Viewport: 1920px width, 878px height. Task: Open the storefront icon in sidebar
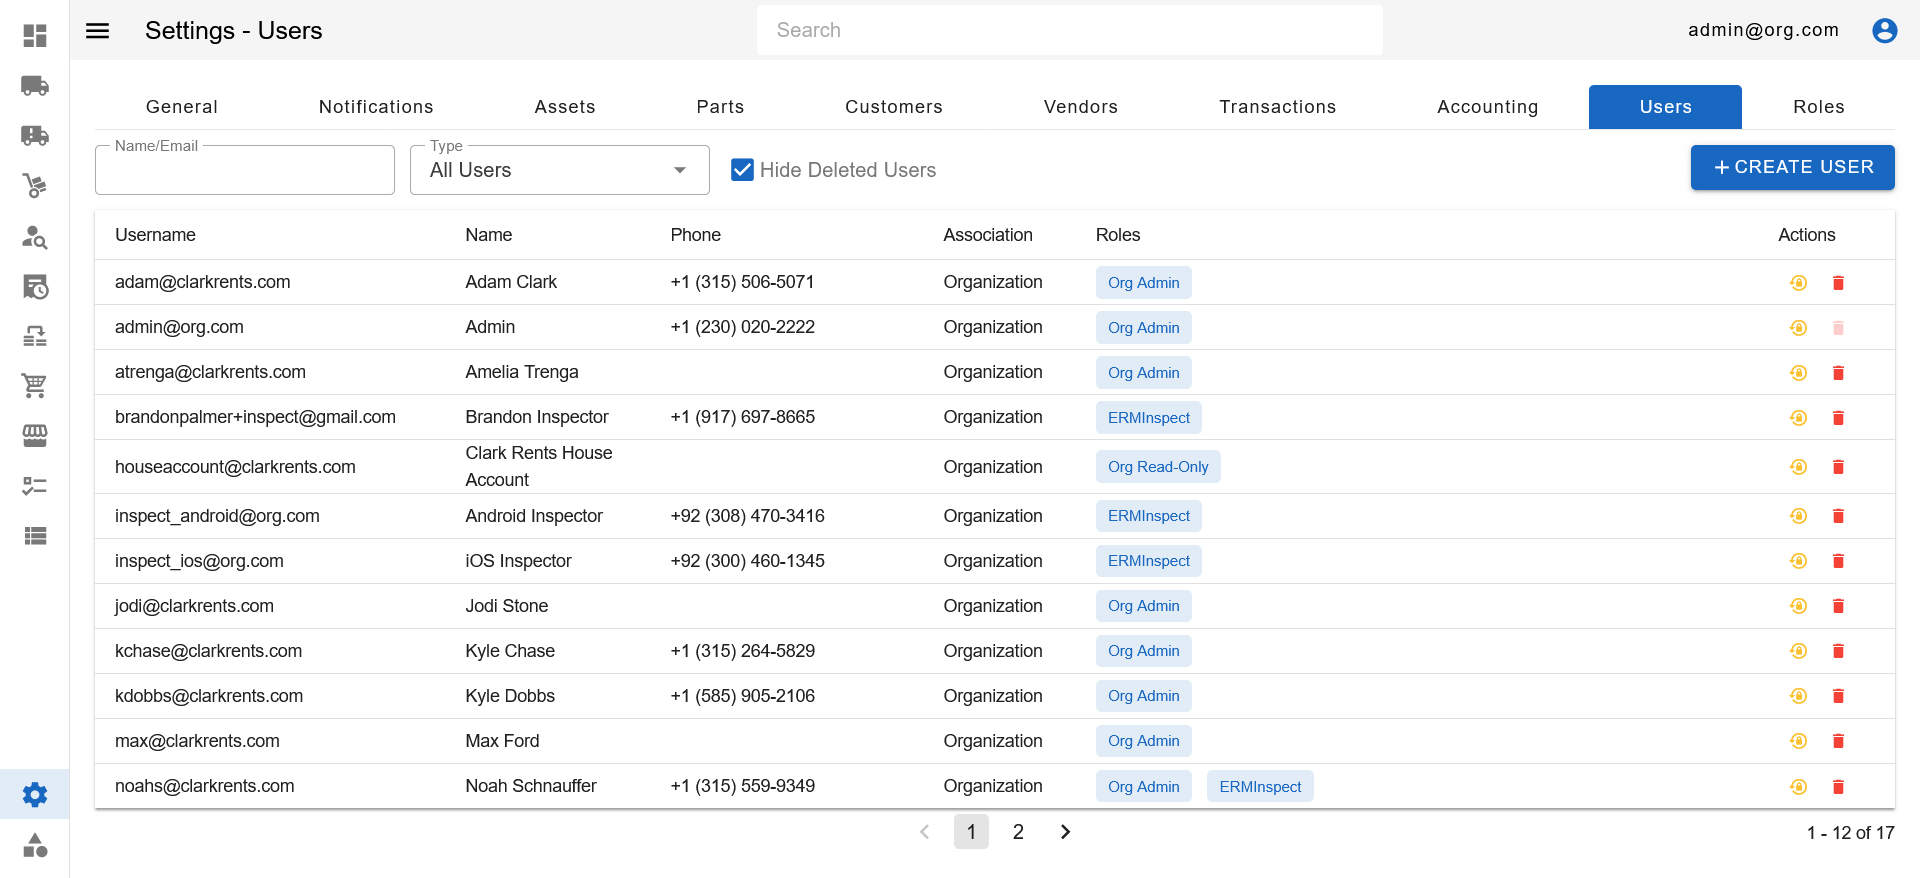click(35, 435)
